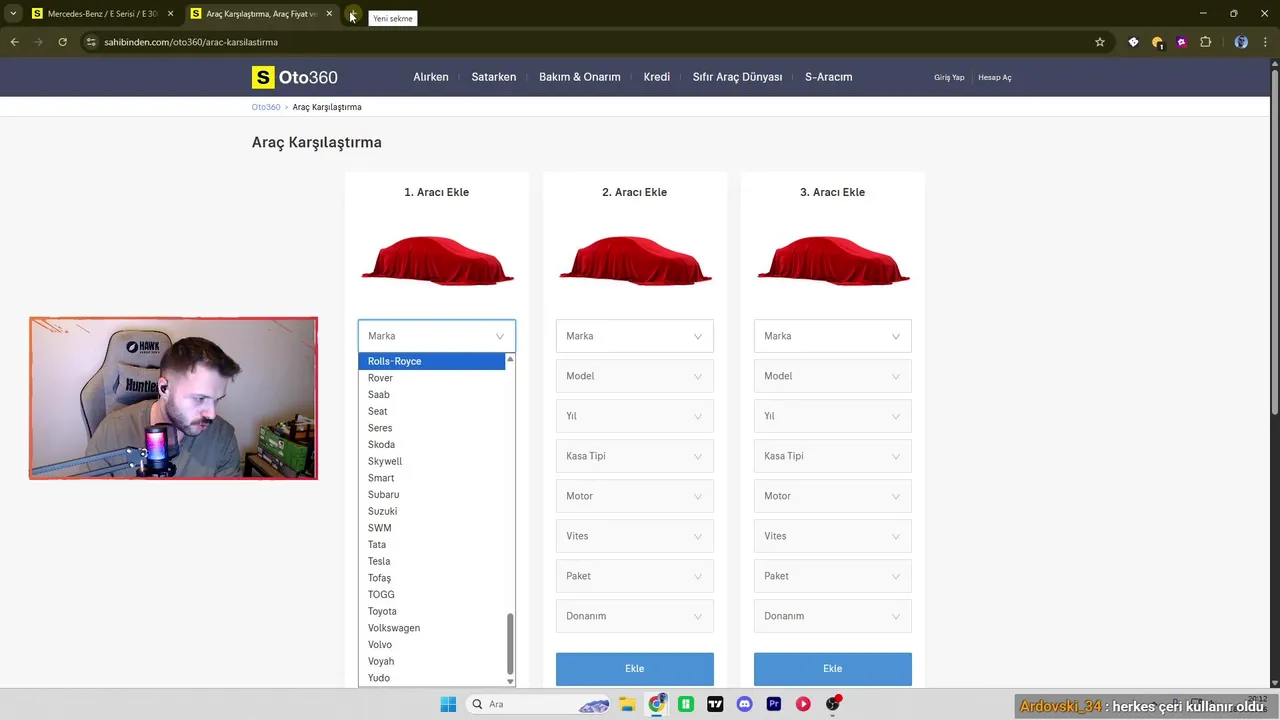
Task: Select Tesla in the brand list
Action: (x=432, y=561)
